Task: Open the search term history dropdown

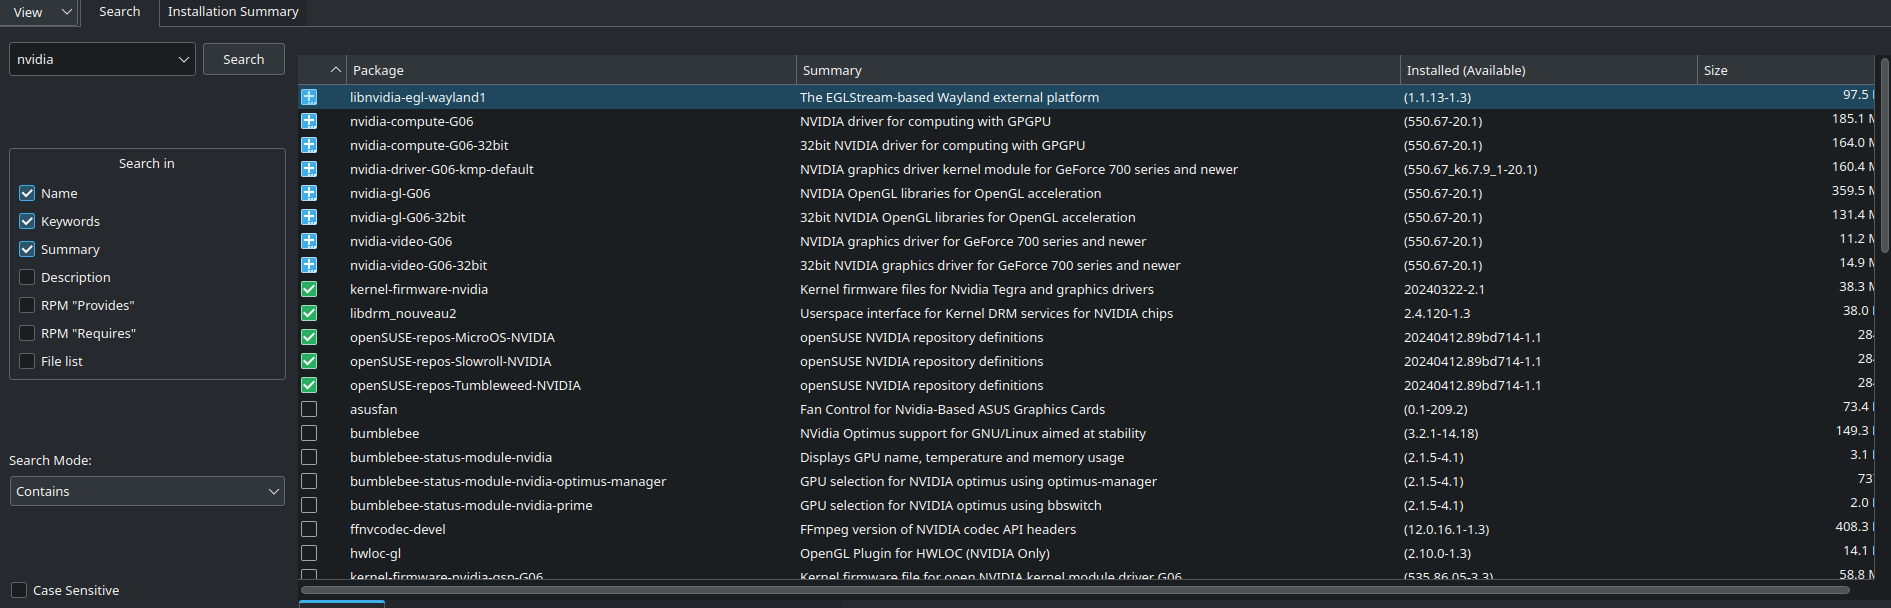Action: pos(183,59)
